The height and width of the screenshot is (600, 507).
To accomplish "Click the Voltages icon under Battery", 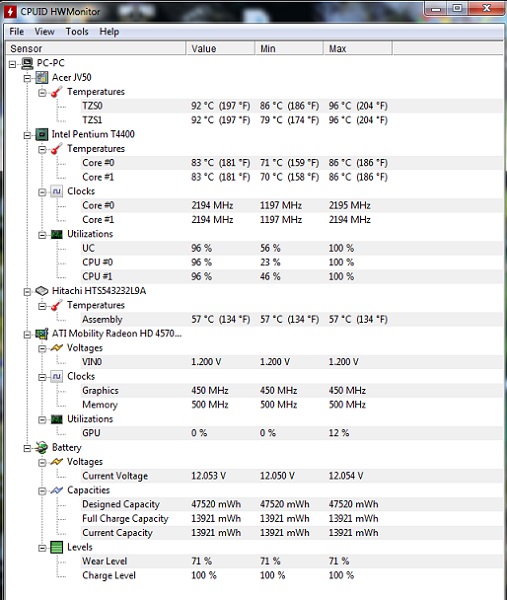I will coord(57,462).
